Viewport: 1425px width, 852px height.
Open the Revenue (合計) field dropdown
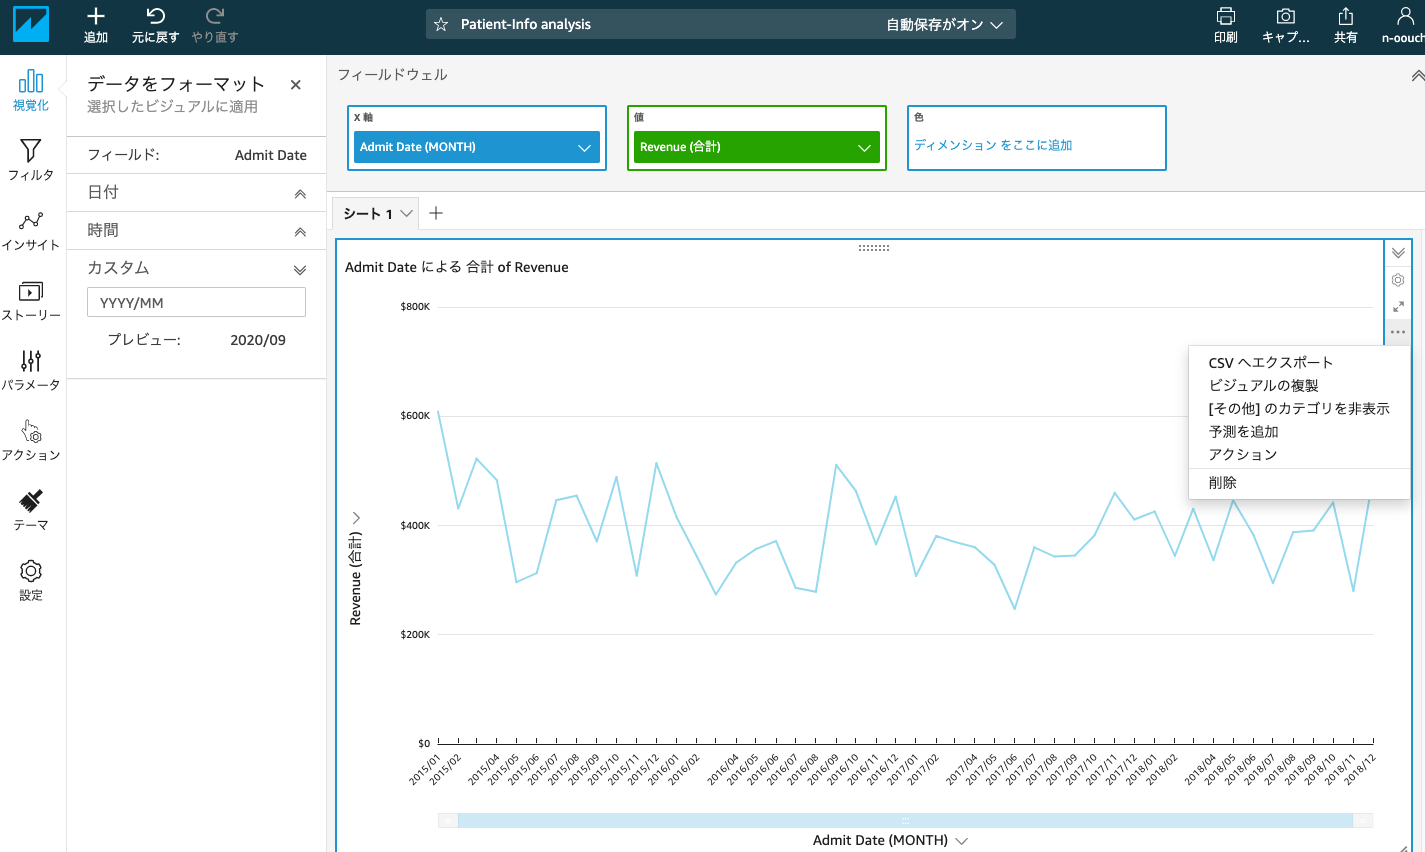pyautogui.click(x=864, y=148)
